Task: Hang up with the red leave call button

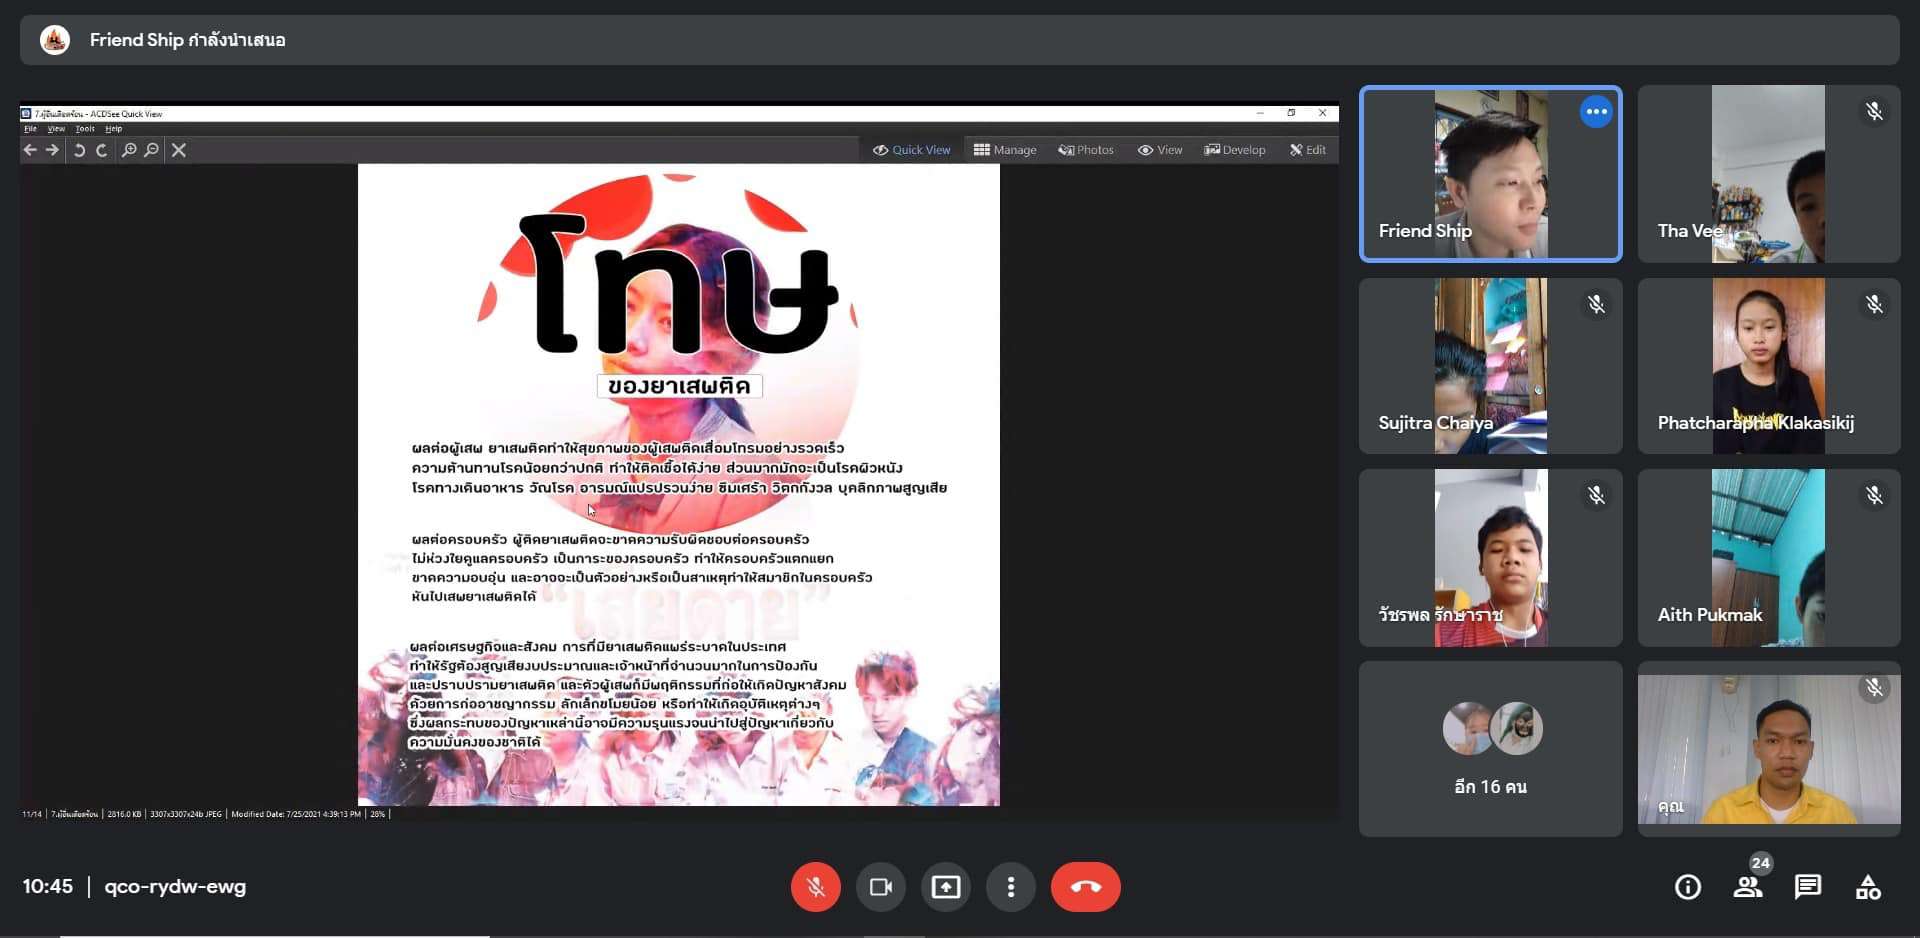Action: 1085,887
